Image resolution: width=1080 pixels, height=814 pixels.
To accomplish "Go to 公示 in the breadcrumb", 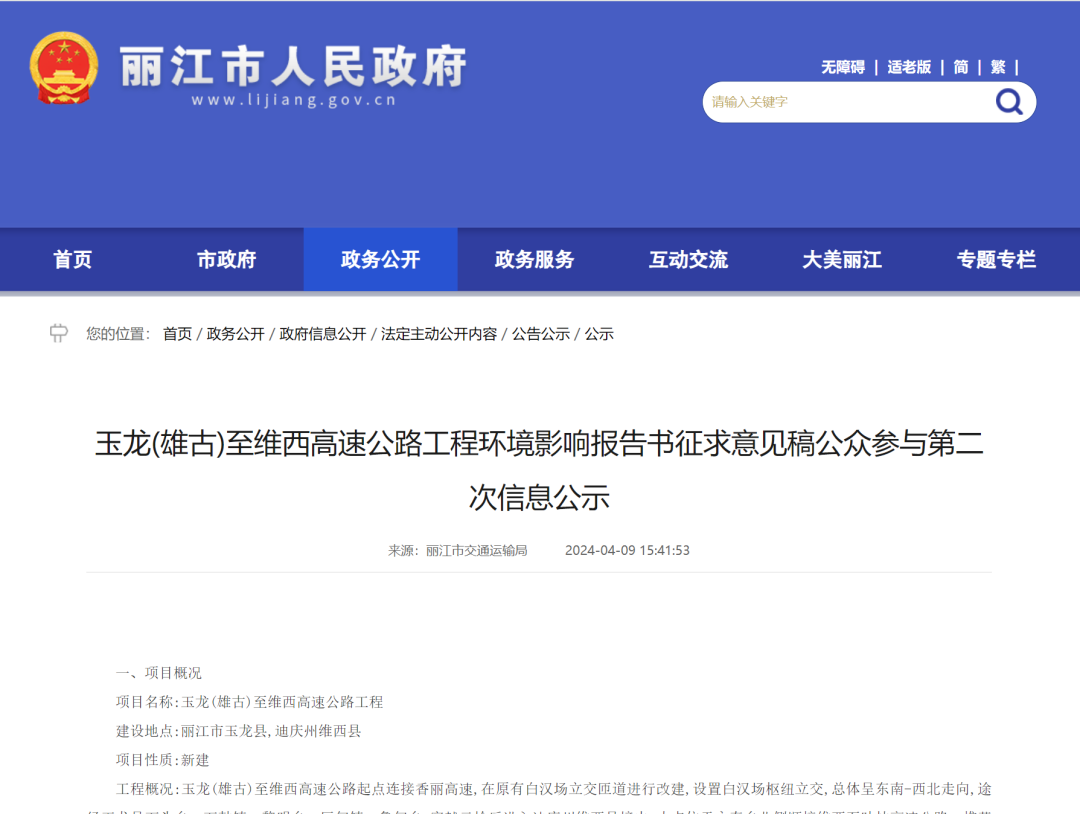I will [599, 334].
